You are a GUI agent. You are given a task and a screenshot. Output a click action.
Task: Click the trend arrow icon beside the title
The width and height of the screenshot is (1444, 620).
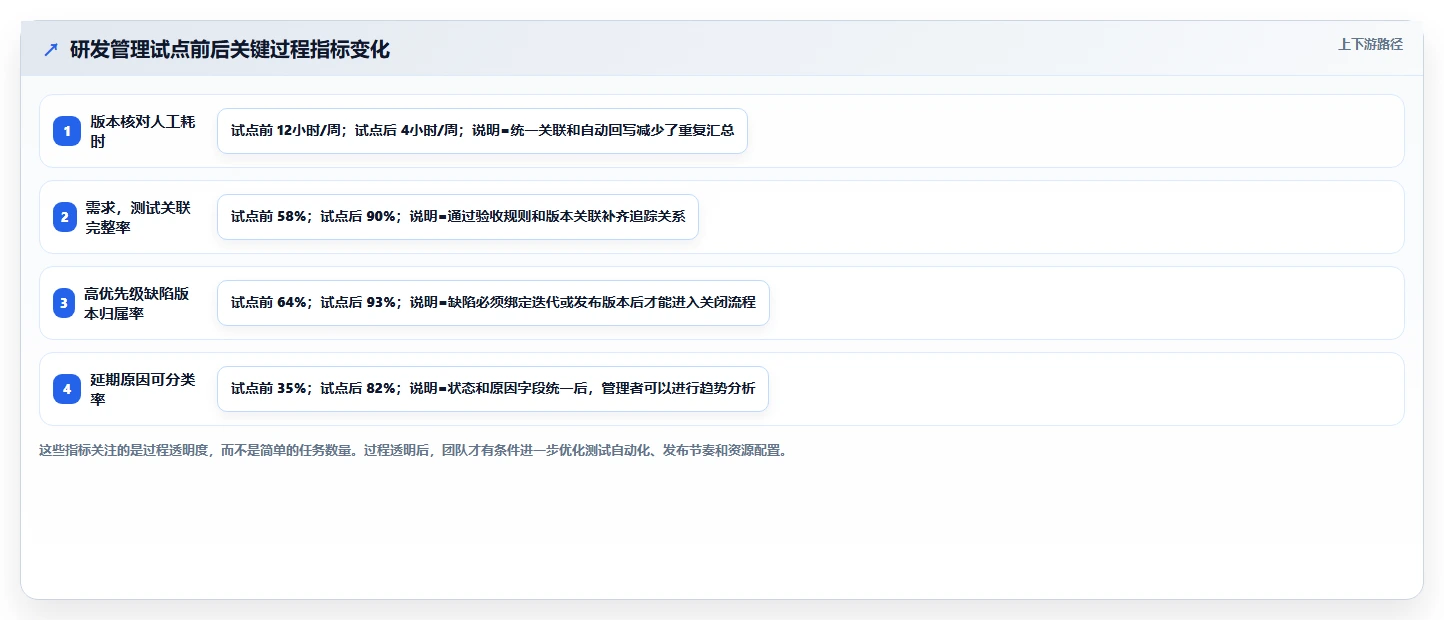coord(51,49)
